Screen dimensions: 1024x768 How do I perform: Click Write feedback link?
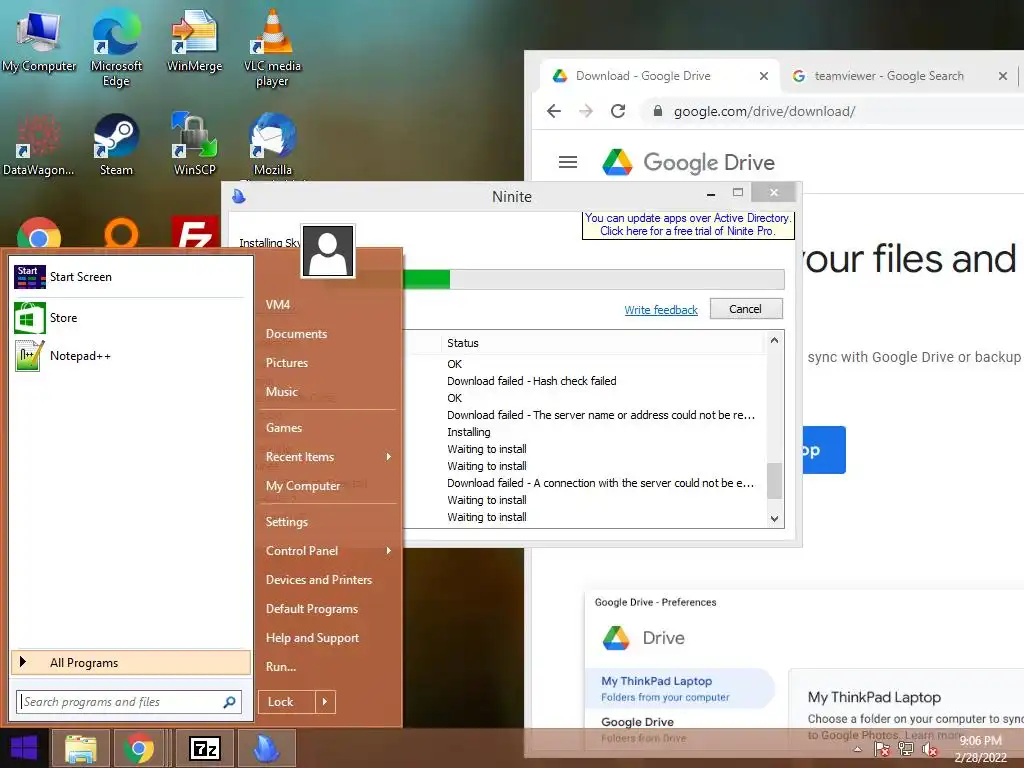click(x=661, y=310)
